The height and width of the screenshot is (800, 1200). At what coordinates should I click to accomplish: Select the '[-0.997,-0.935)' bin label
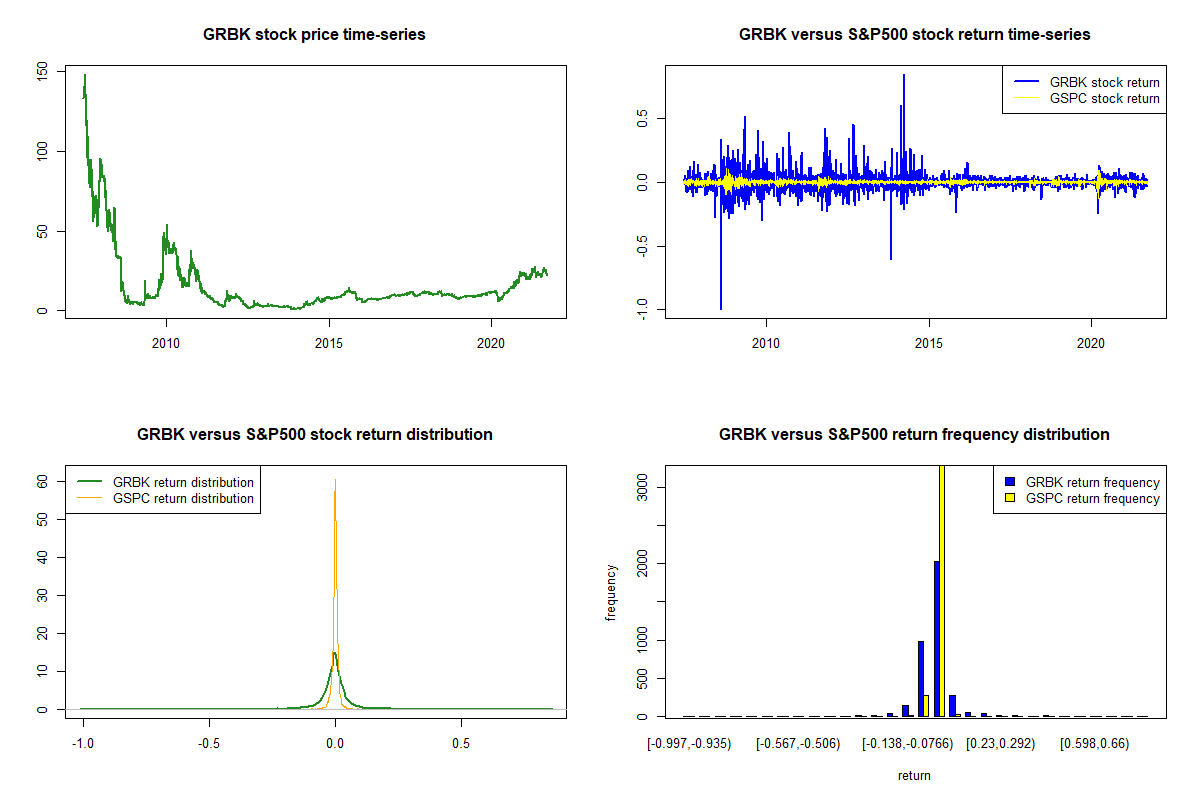[689, 744]
